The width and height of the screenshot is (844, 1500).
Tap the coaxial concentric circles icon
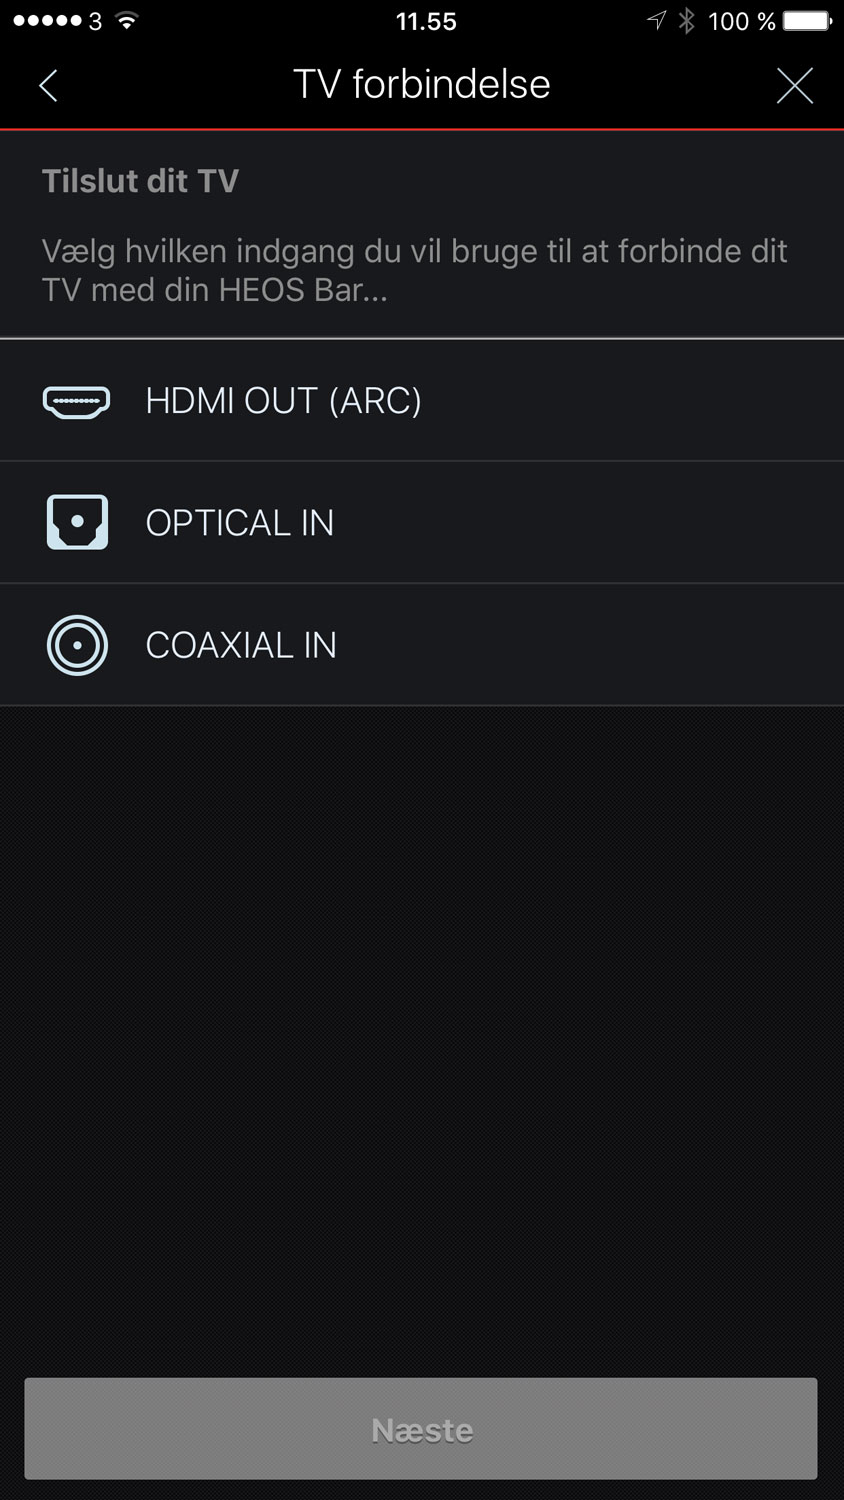click(77, 645)
